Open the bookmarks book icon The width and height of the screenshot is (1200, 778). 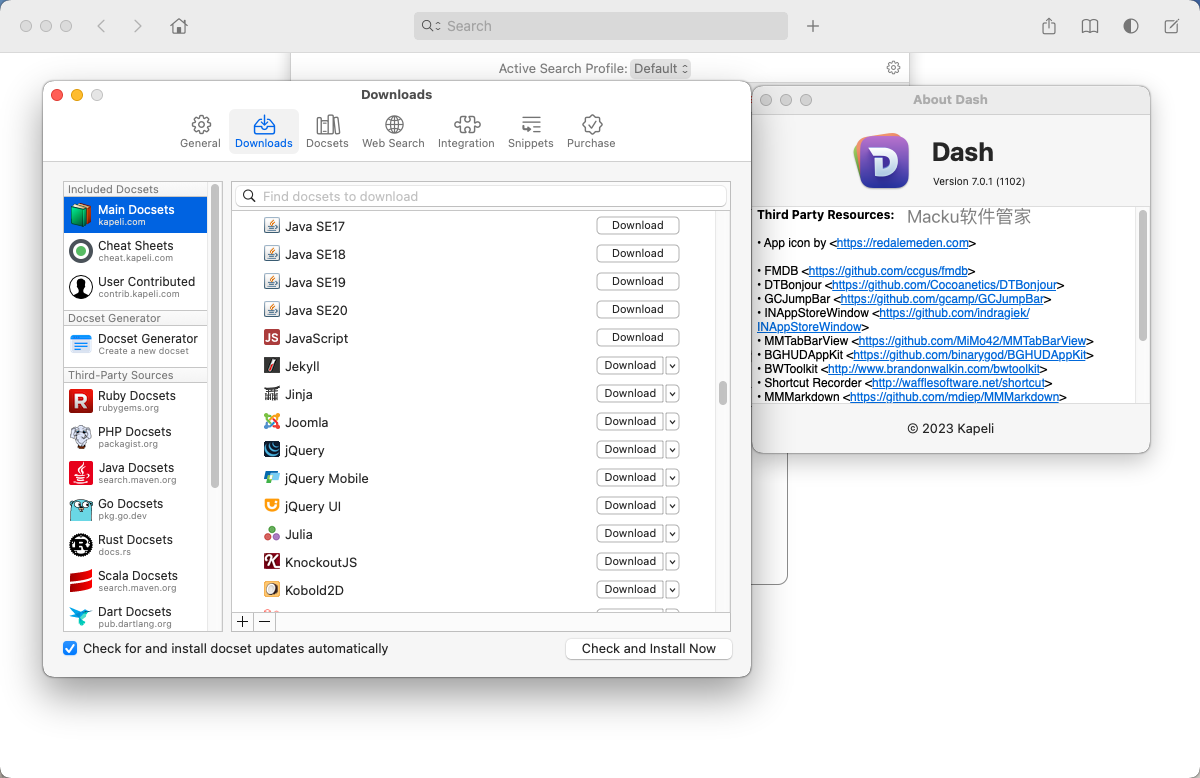pyautogui.click(x=1090, y=26)
